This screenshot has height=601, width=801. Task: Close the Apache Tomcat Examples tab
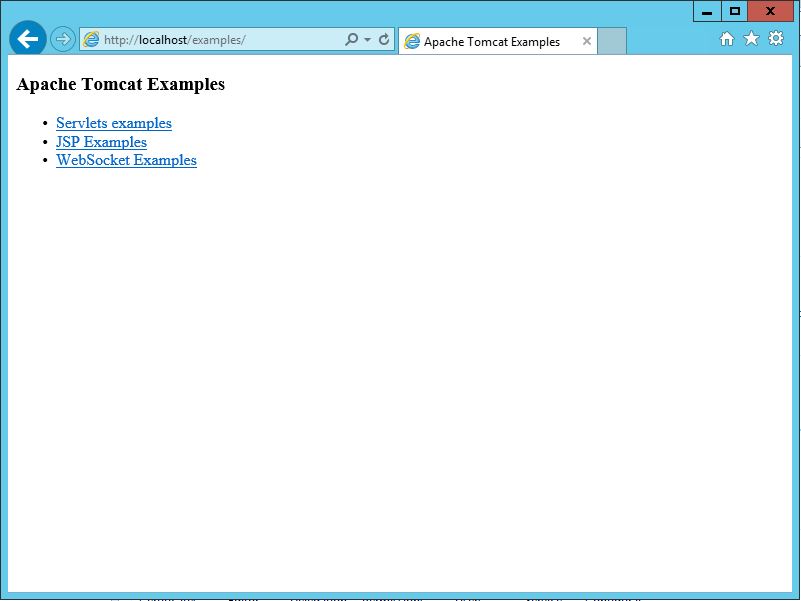tap(587, 41)
